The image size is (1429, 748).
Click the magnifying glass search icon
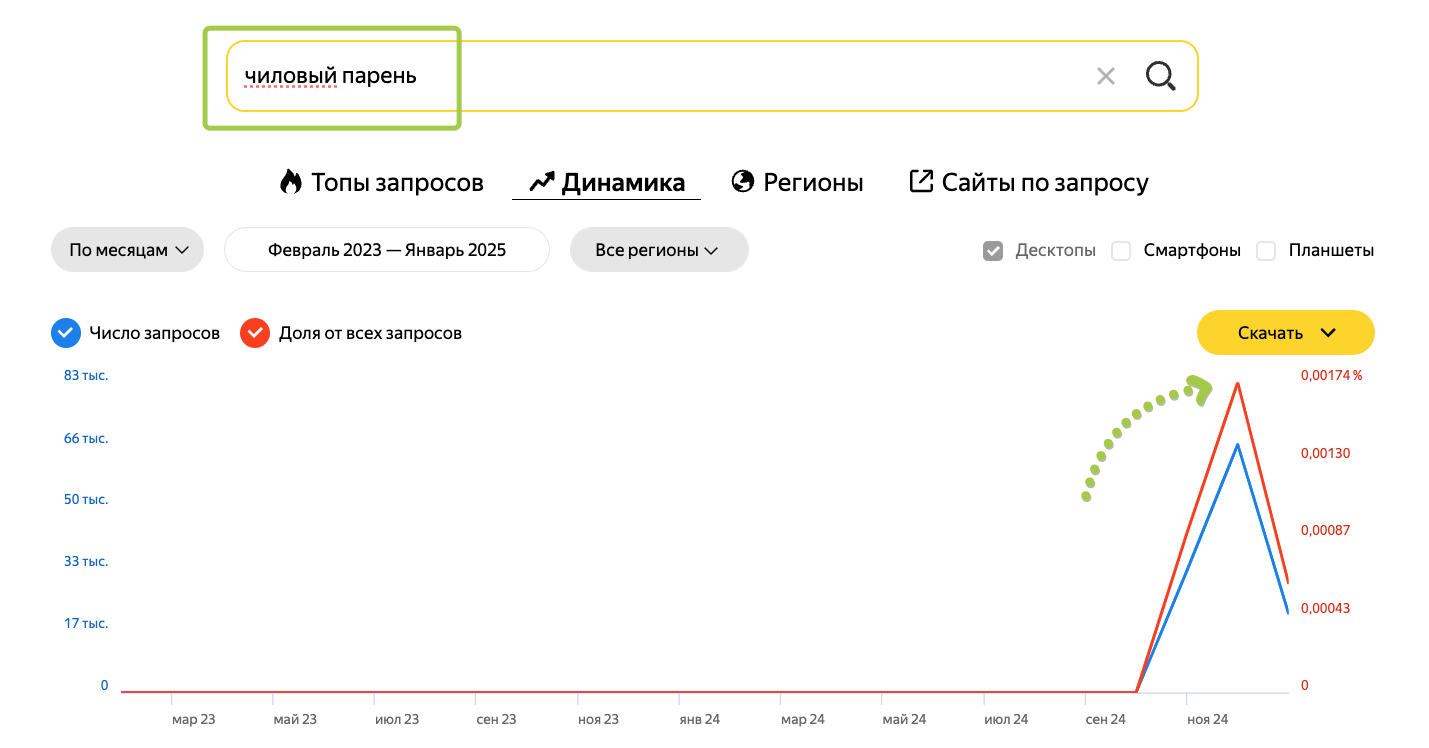point(1160,76)
